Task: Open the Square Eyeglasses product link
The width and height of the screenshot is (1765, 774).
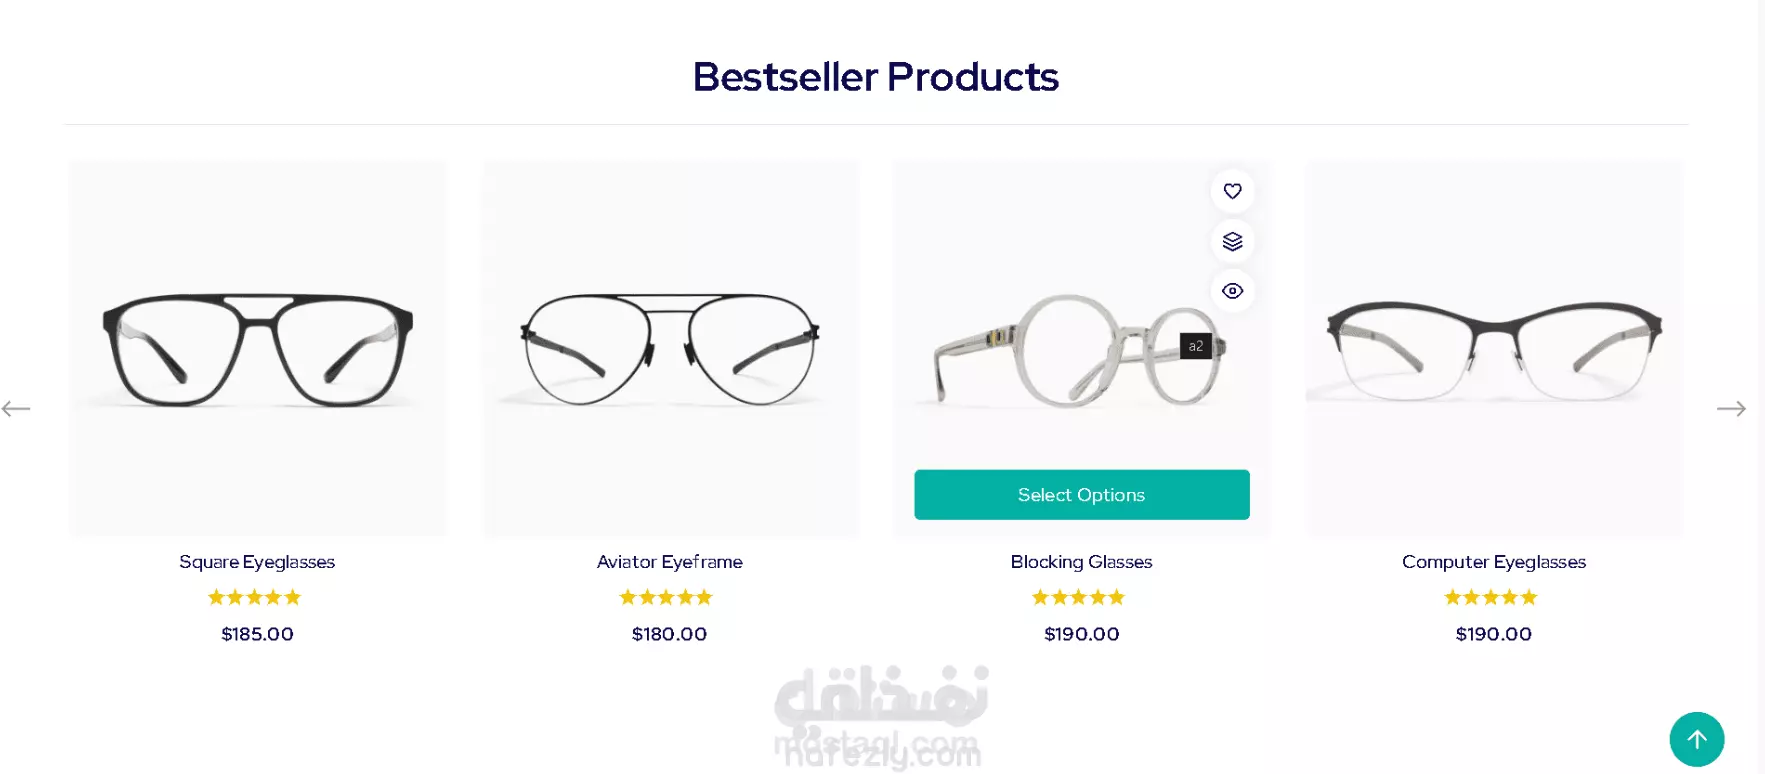Action: coord(257,562)
